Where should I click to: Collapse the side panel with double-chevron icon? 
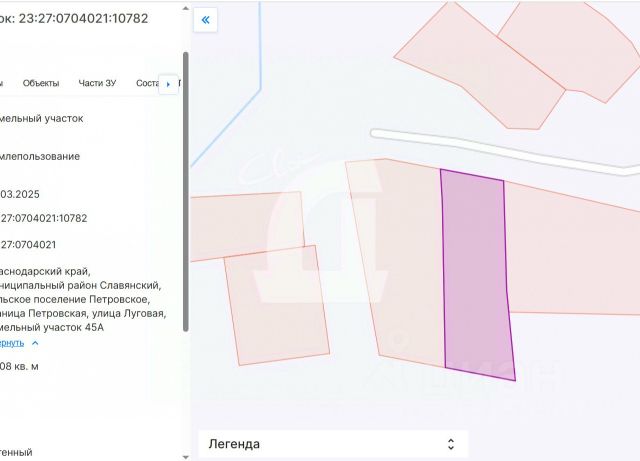(x=205, y=20)
